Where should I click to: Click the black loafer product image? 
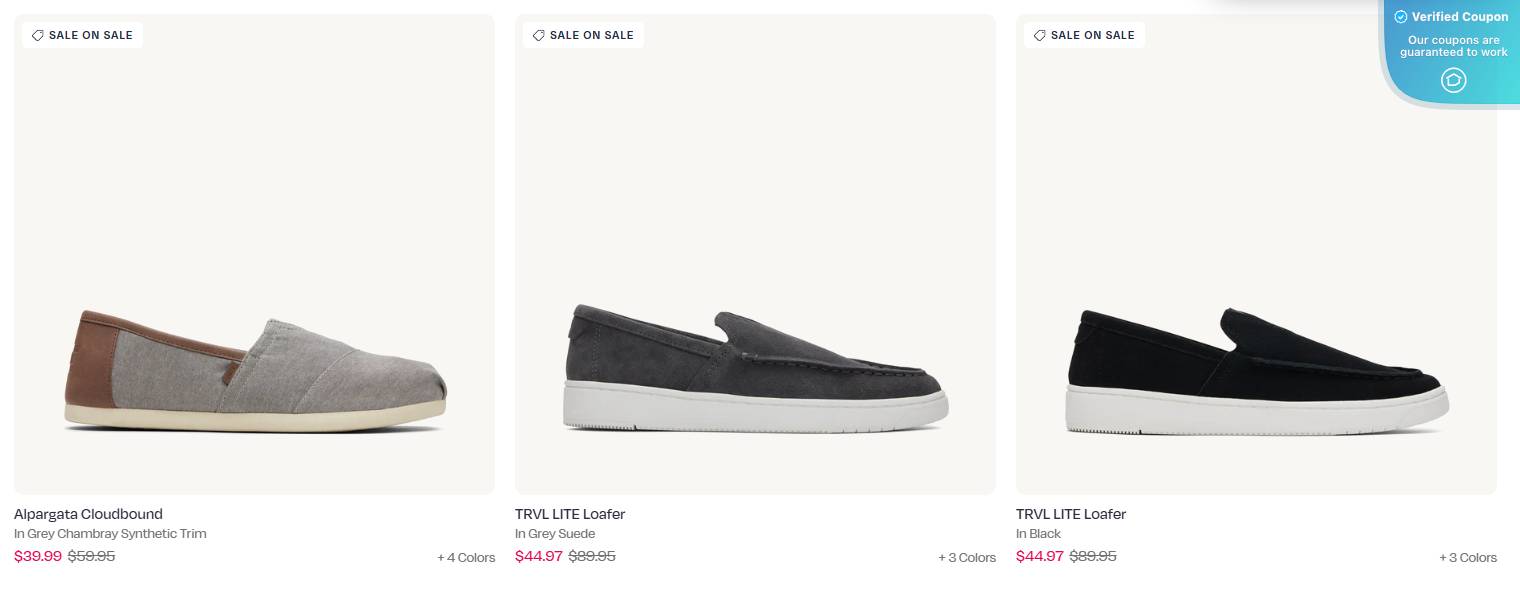[x=1256, y=370]
